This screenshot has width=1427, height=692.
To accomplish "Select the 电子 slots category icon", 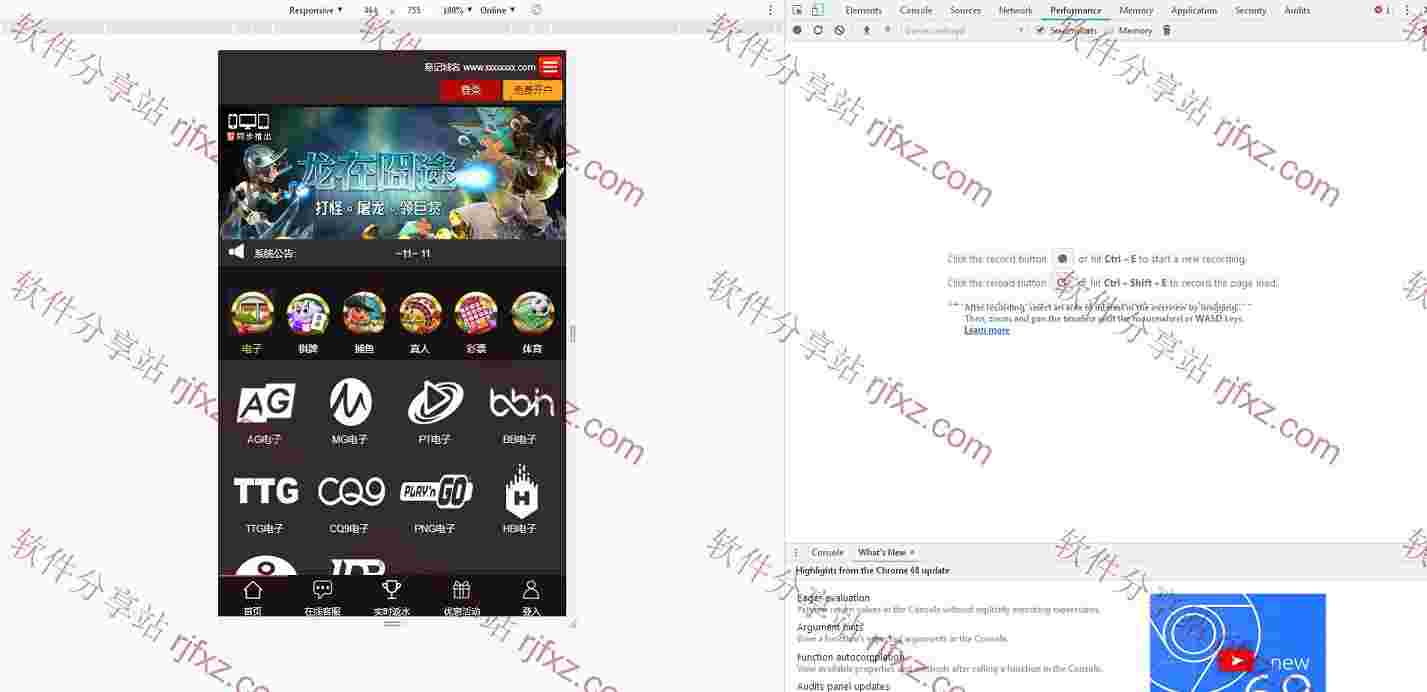I will pos(252,313).
